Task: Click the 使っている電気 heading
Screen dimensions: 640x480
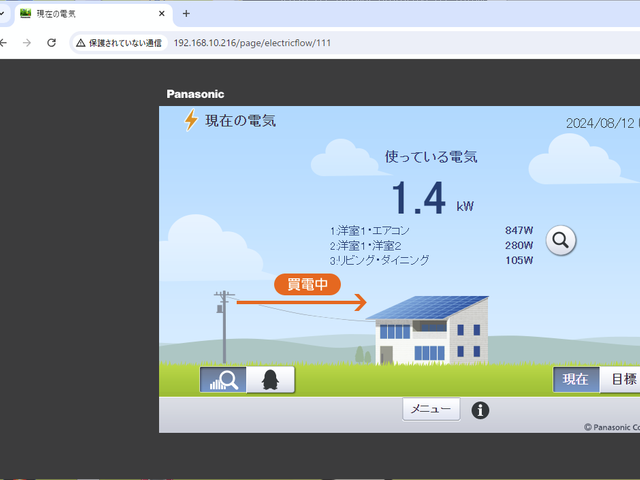Action: (x=431, y=156)
